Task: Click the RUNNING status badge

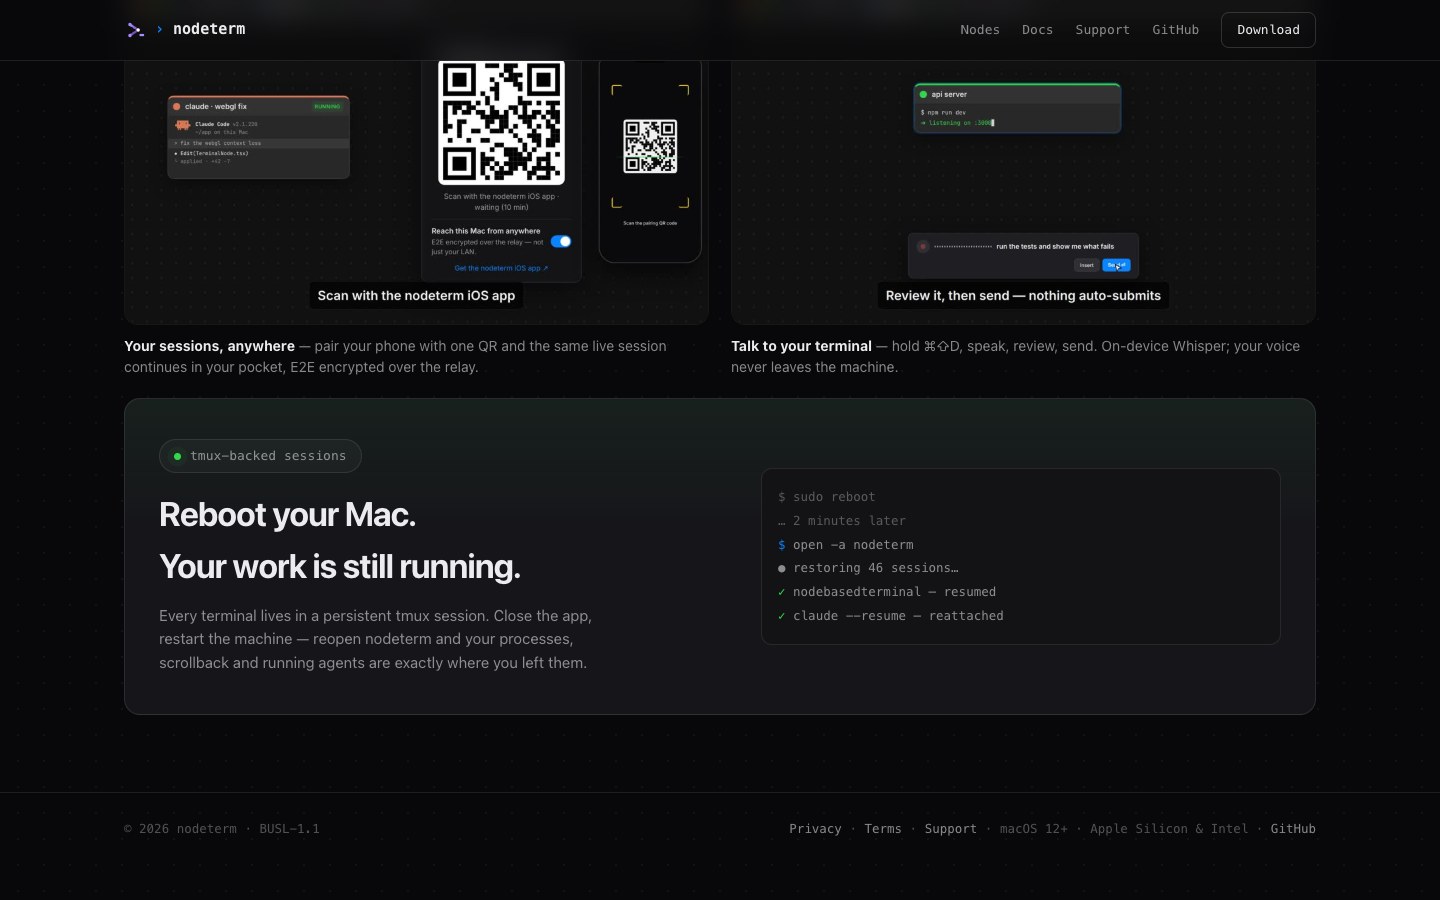Action: pyautogui.click(x=327, y=106)
